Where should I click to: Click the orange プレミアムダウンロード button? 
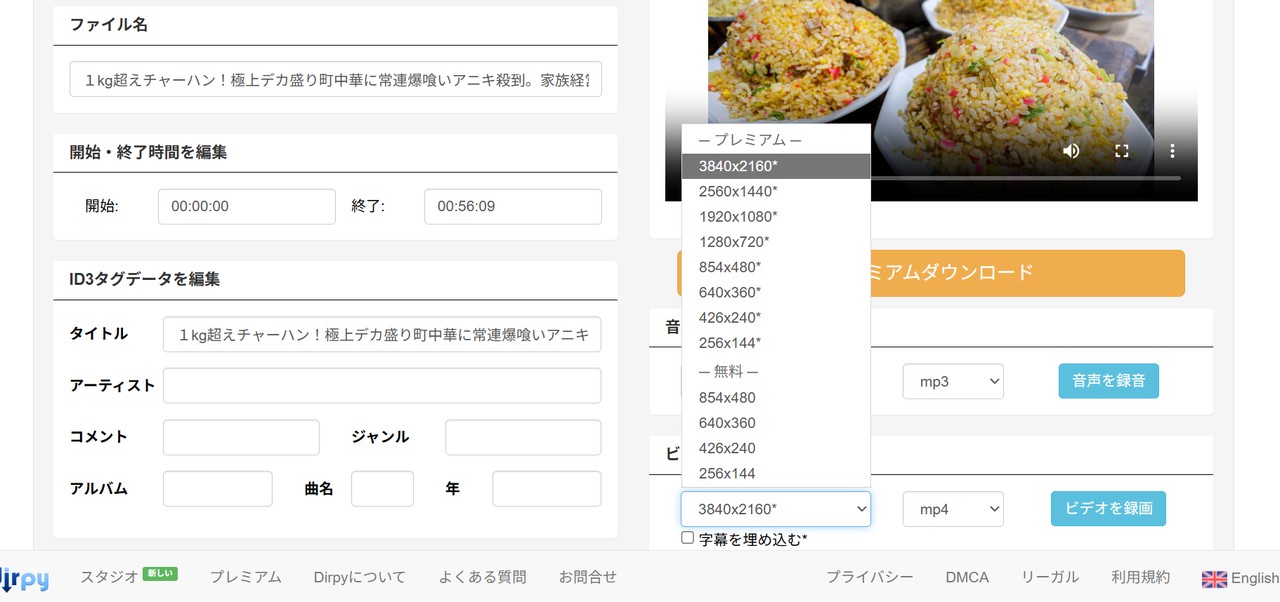point(1000,273)
